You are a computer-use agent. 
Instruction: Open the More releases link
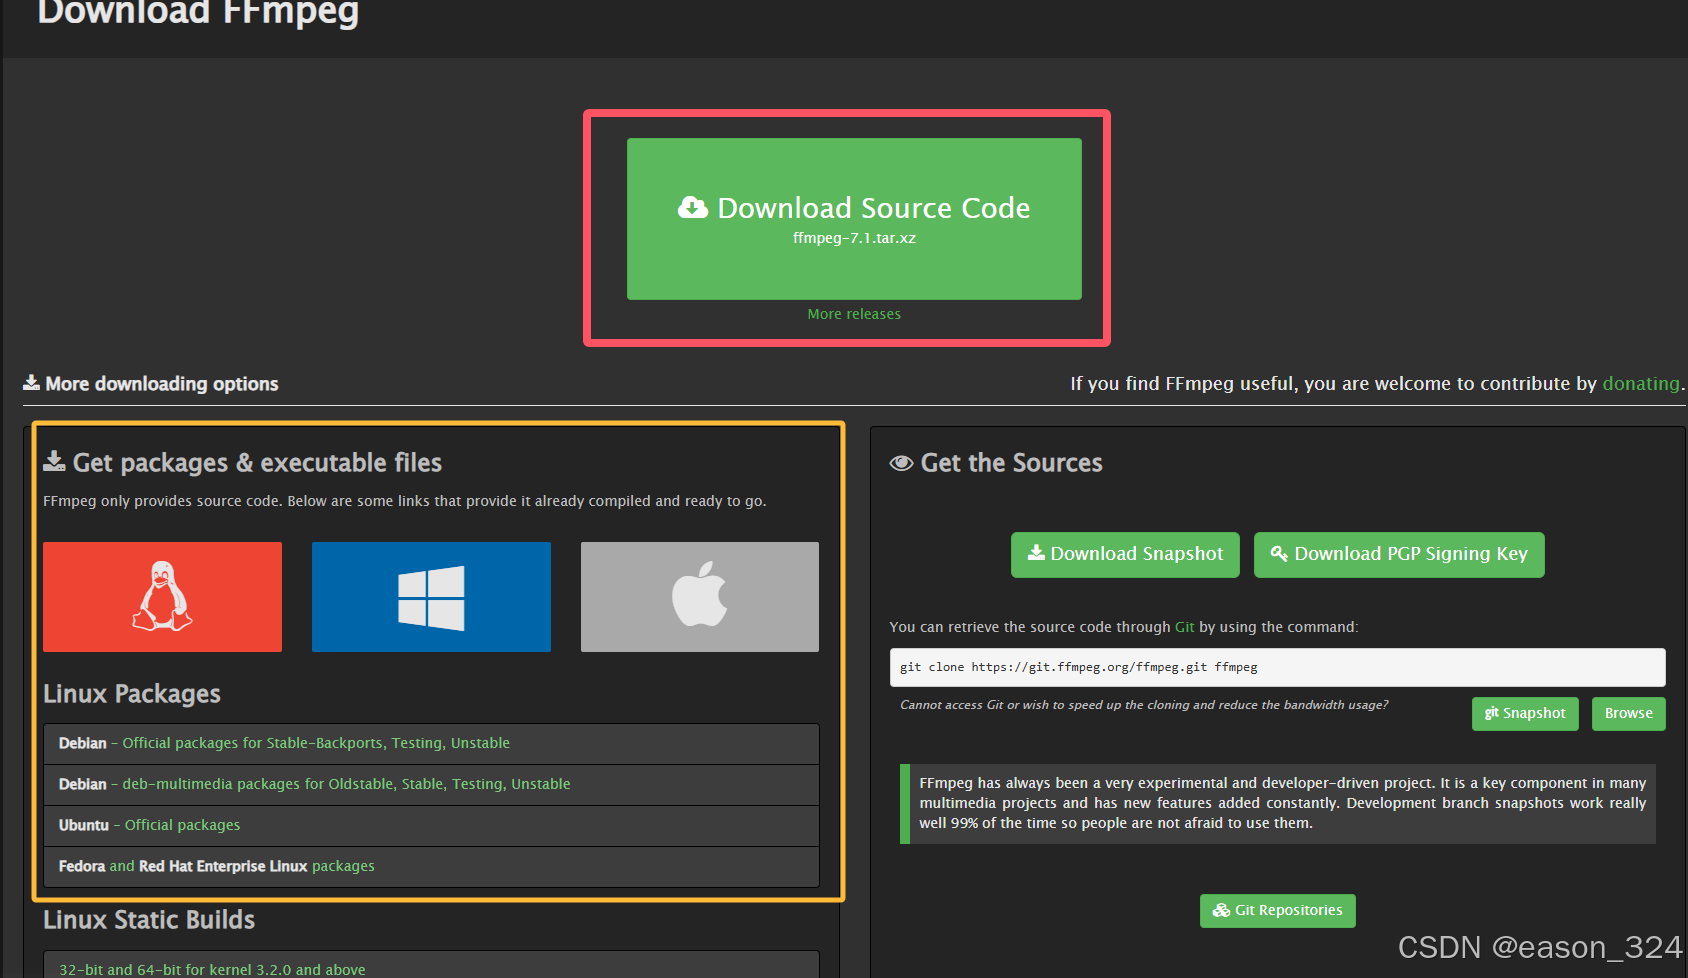[x=854, y=314]
